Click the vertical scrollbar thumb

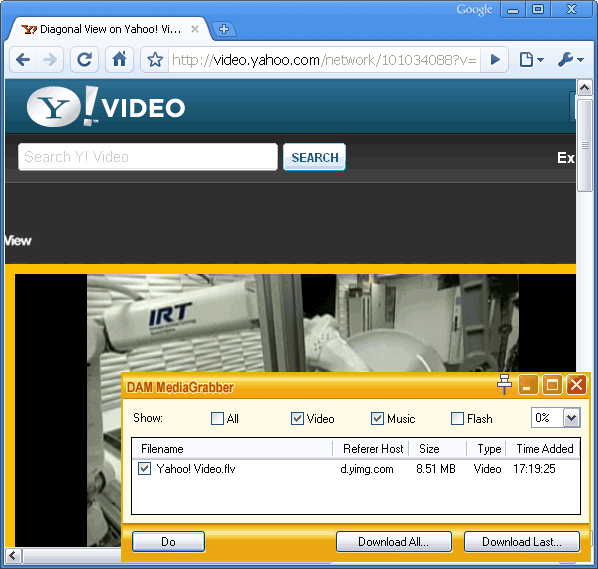(x=584, y=145)
